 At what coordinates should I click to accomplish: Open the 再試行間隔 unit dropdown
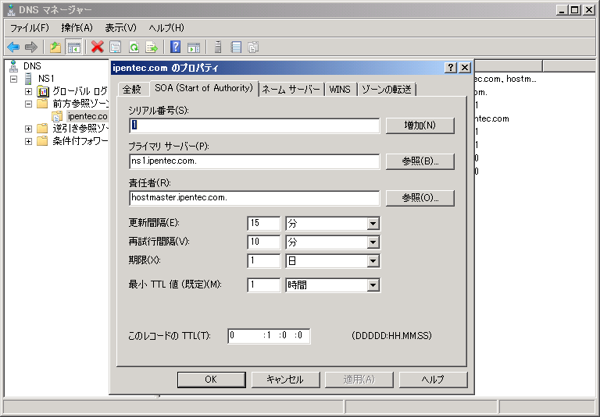click(373, 242)
